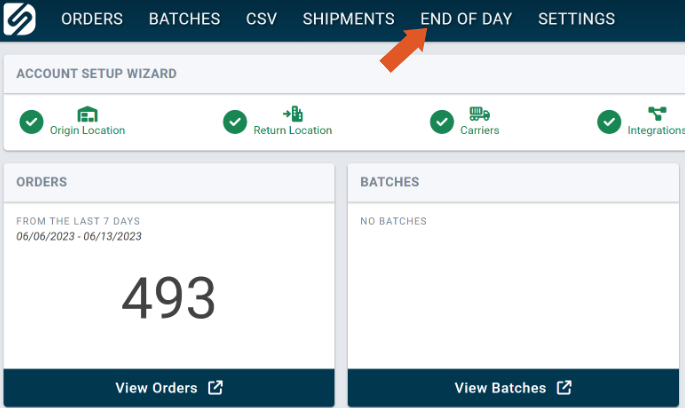Click green checkmark next to Carriers
This screenshot has width=685, height=408.
[x=442, y=122]
